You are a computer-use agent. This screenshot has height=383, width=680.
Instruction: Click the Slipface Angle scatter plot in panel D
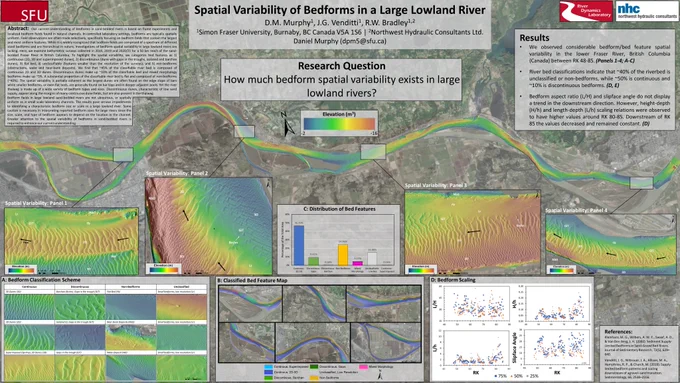[557, 347]
